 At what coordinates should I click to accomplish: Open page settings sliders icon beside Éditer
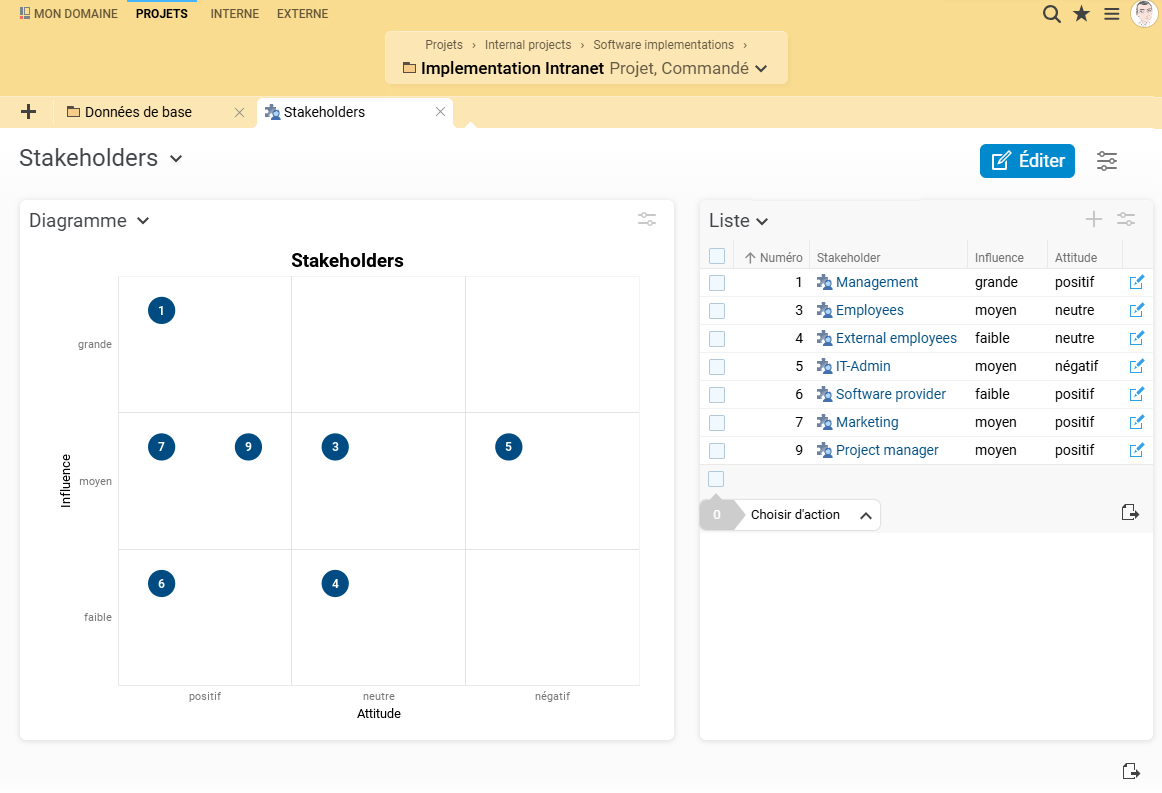[1107, 161]
